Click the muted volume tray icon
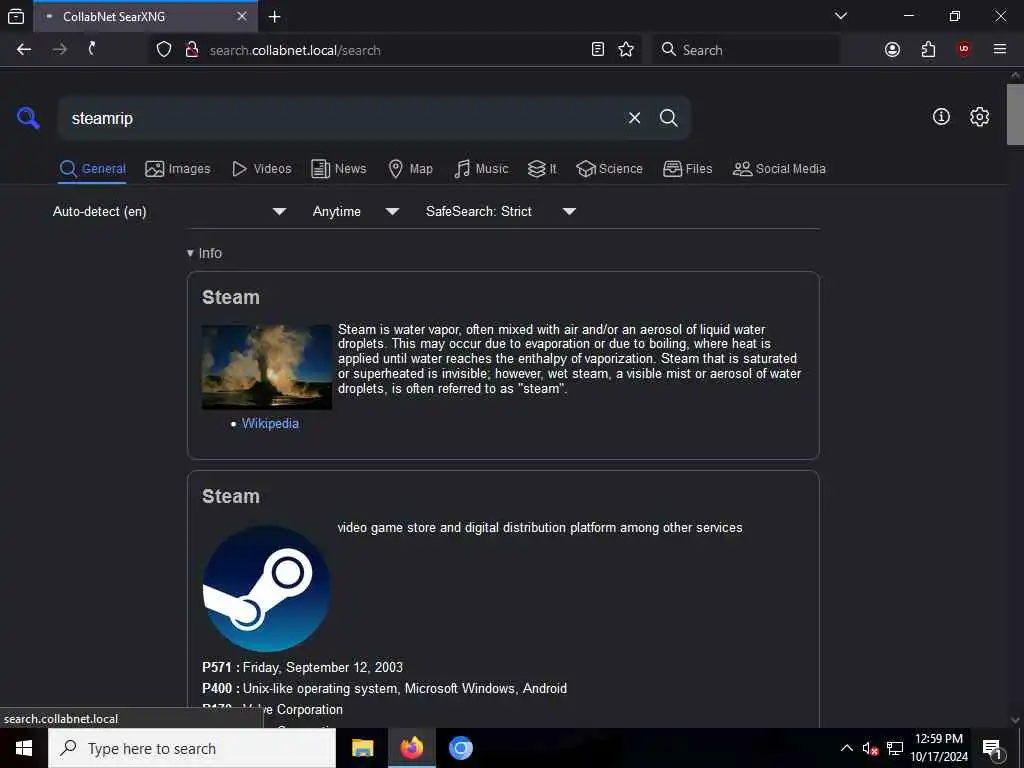This screenshot has width=1024, height=768. click(870, 748)
